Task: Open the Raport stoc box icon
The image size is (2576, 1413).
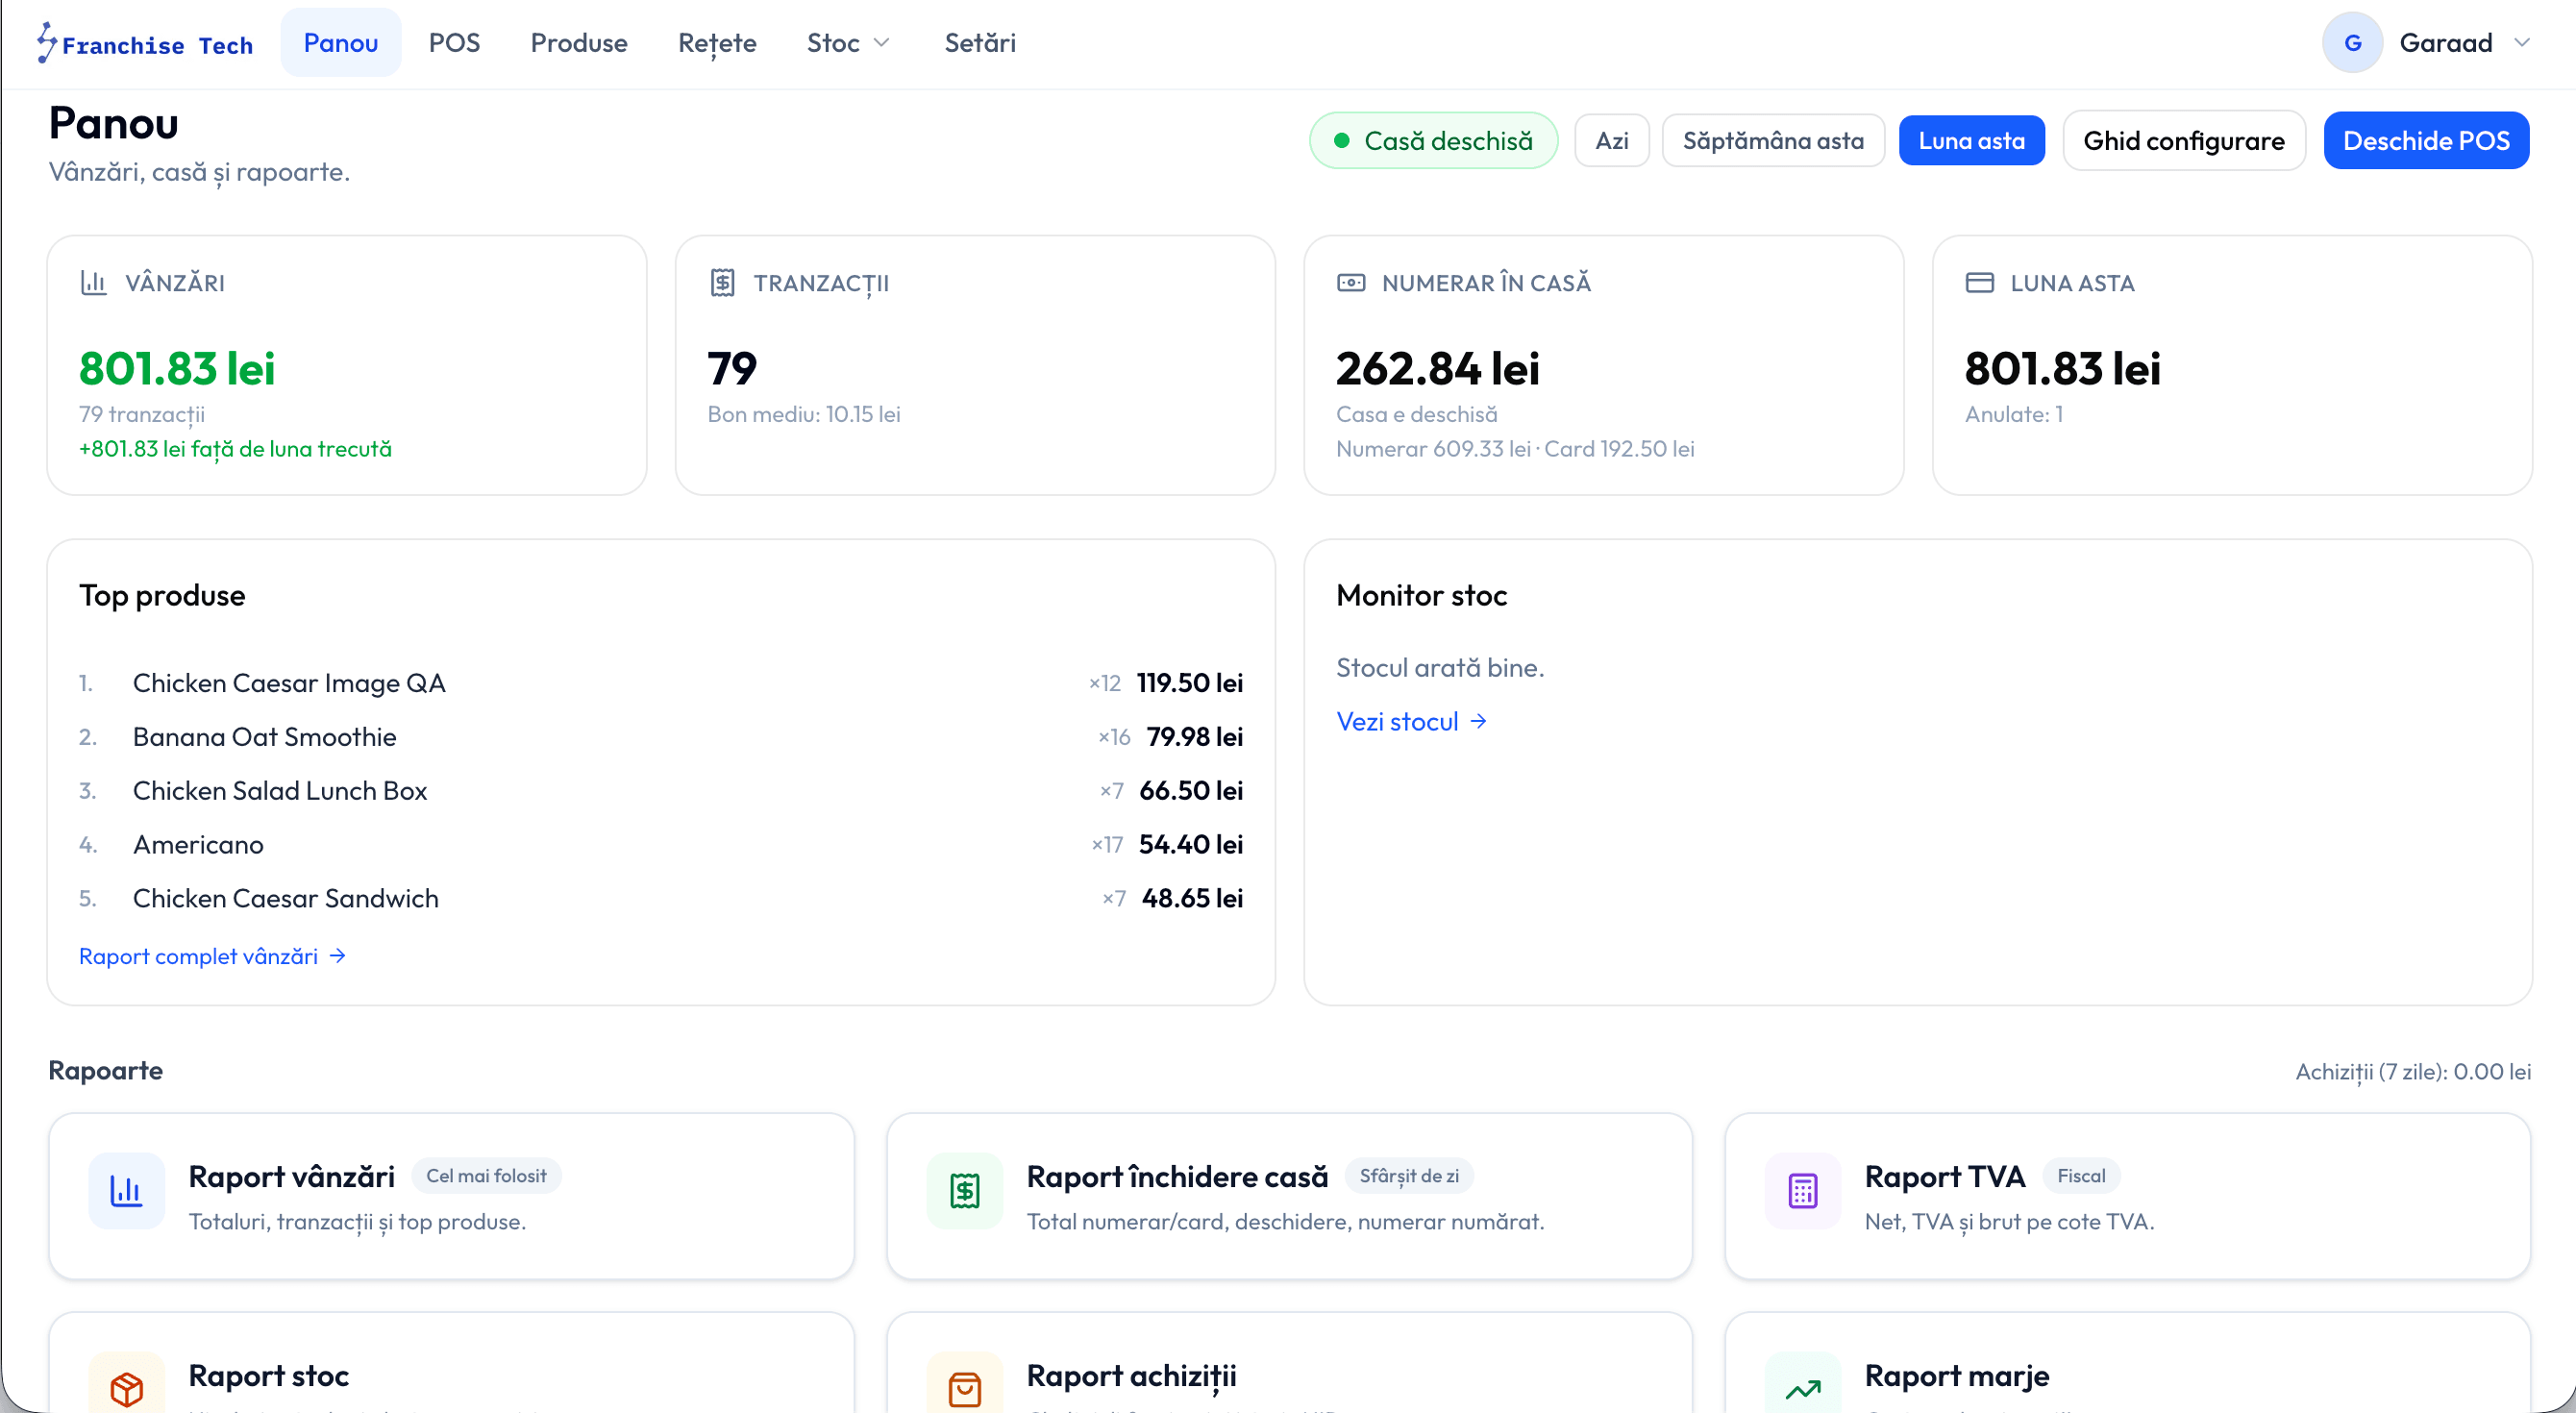Action: click(x=126, y=1387)
